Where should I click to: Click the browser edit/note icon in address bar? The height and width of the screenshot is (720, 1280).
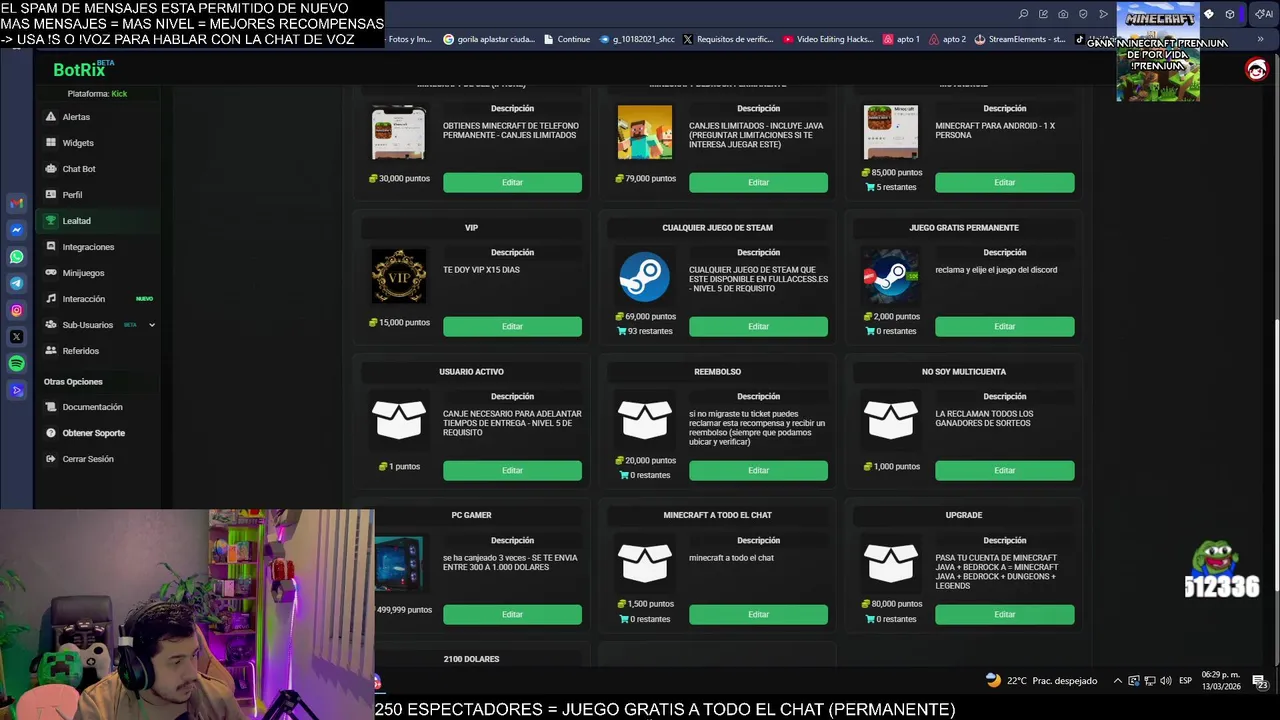(1043, 14)
